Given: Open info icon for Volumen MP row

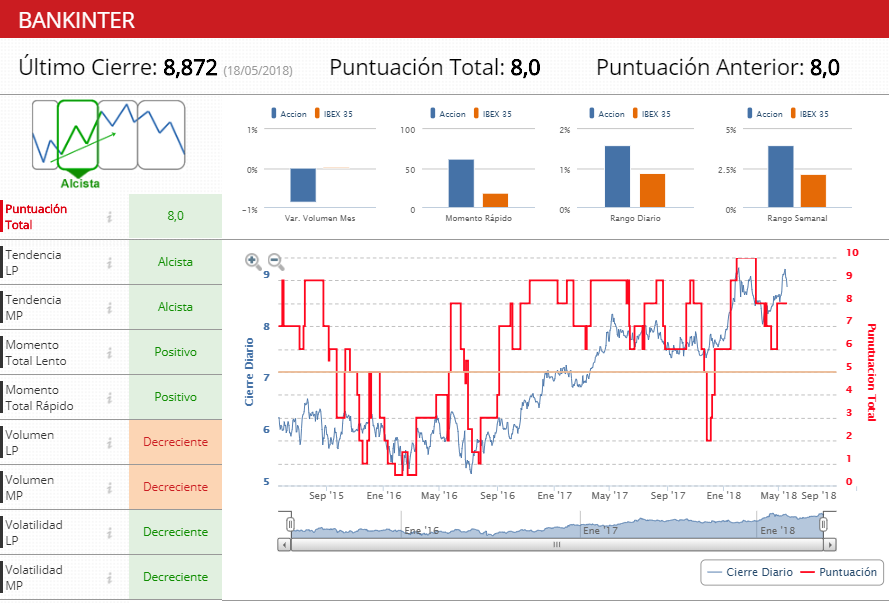Looking at the screenshot, I should click(x=109, y=487).
